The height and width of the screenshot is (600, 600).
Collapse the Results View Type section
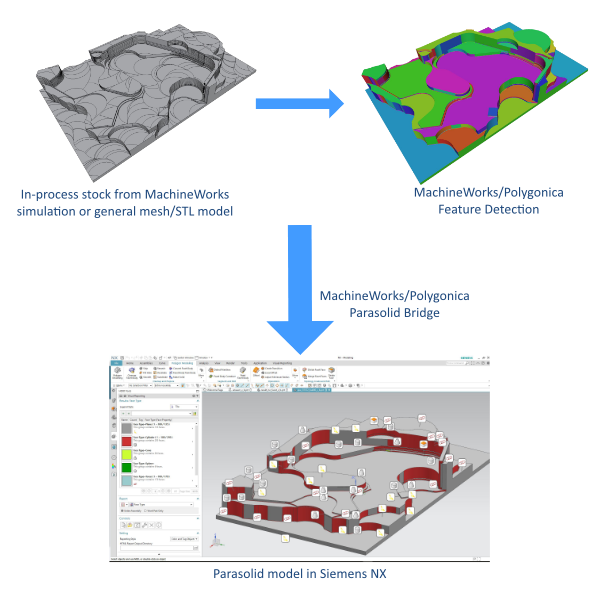[198, 401]
